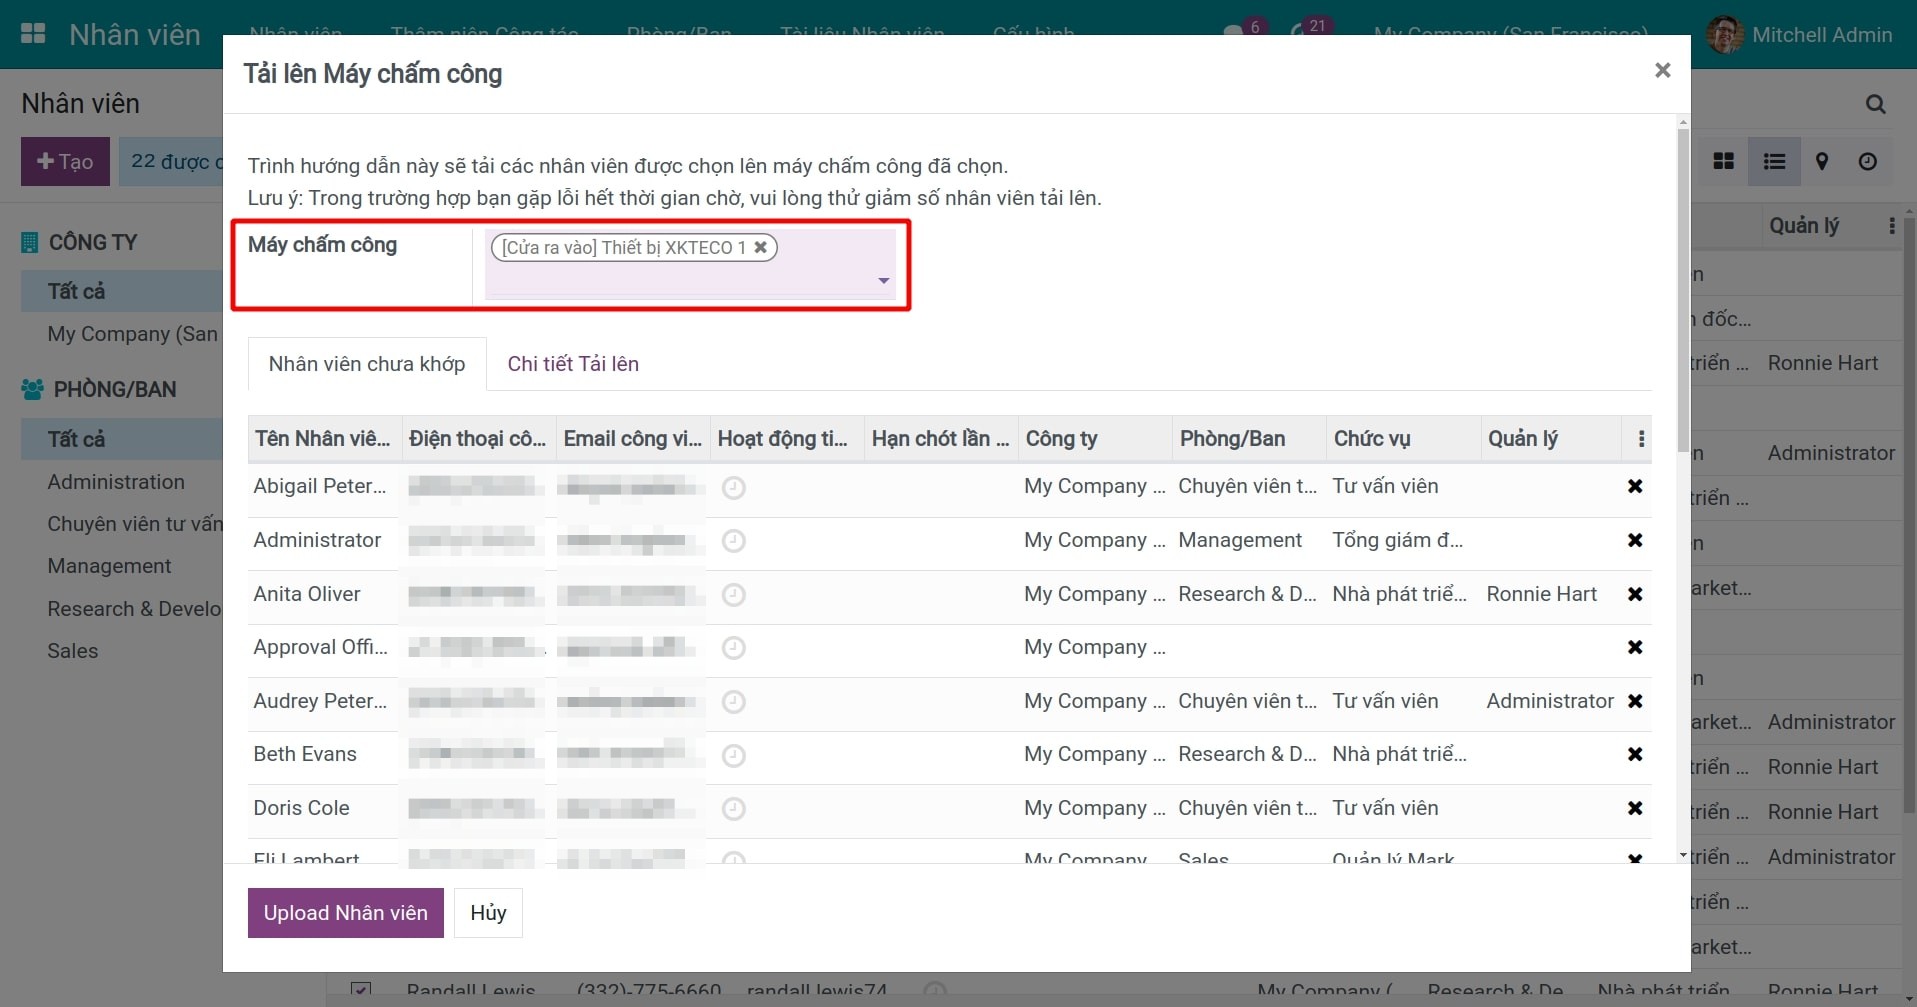Select Nhân viên chưa khớp tab
1917x1007 pixels.
[367, 364]
